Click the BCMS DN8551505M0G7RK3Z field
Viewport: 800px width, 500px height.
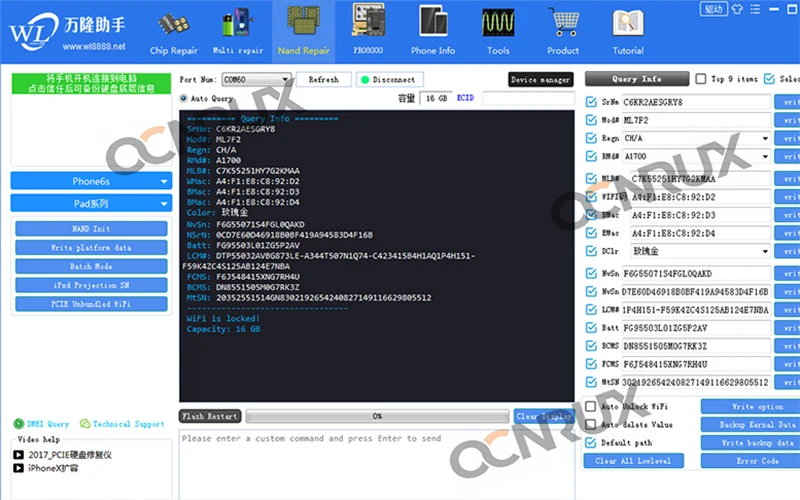[x=696, y=346]
